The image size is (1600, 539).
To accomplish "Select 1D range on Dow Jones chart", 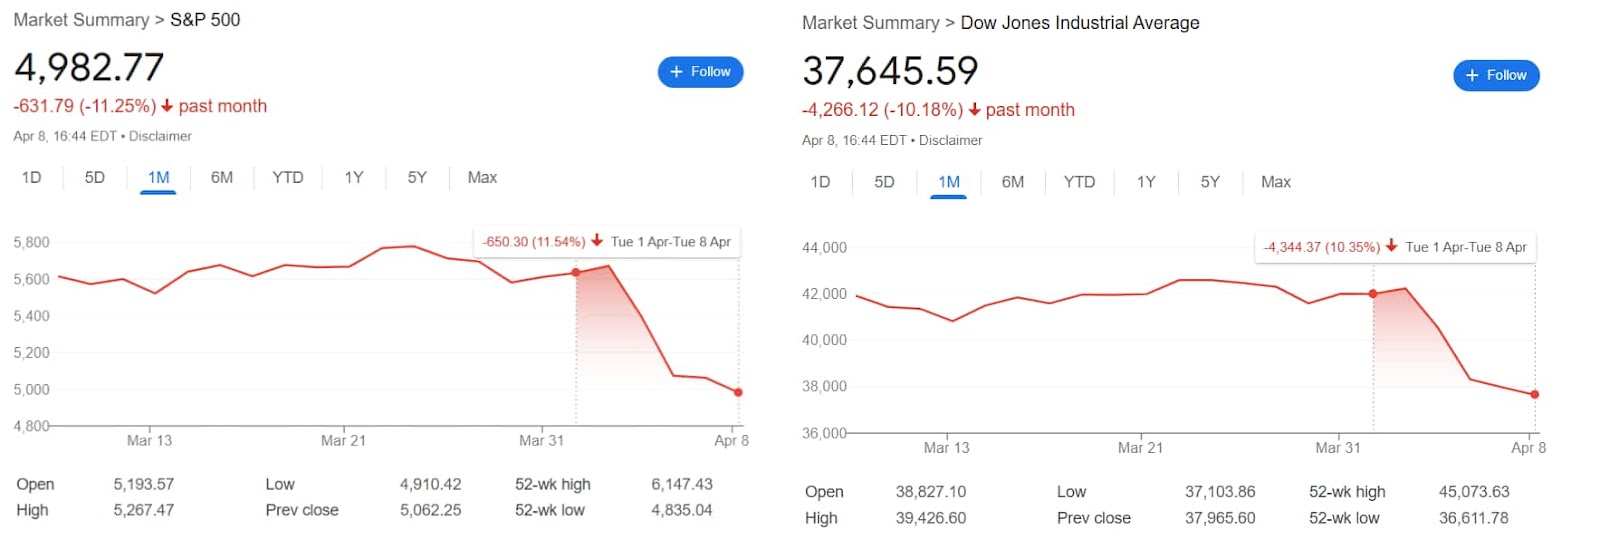I will coord(820,182).
